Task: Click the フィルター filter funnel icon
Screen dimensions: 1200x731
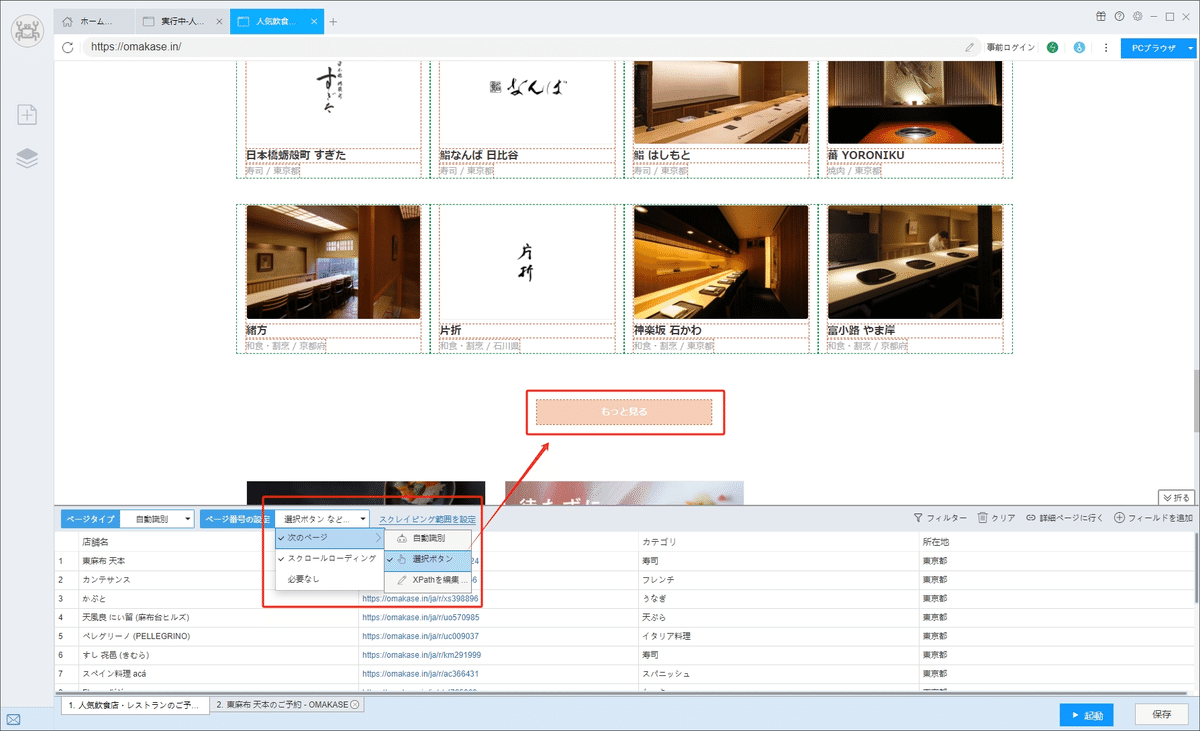Action: pyautogui.click(x=919, y=518)
